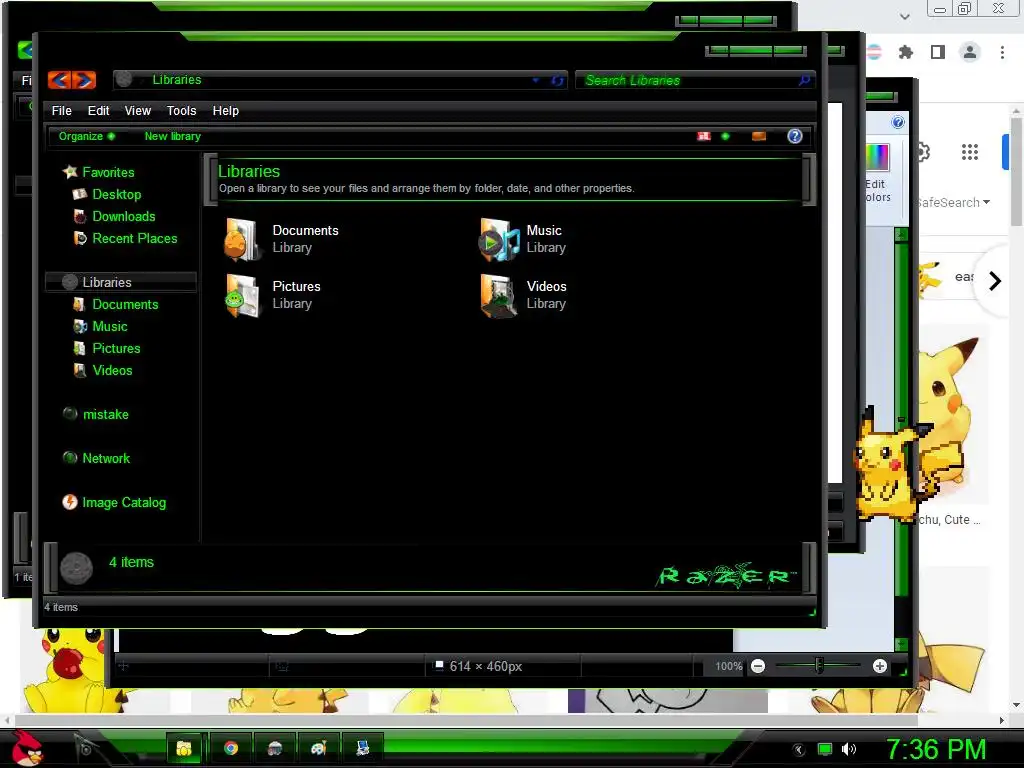
Task: Change view with the red view icon
Action: point(703,136)
